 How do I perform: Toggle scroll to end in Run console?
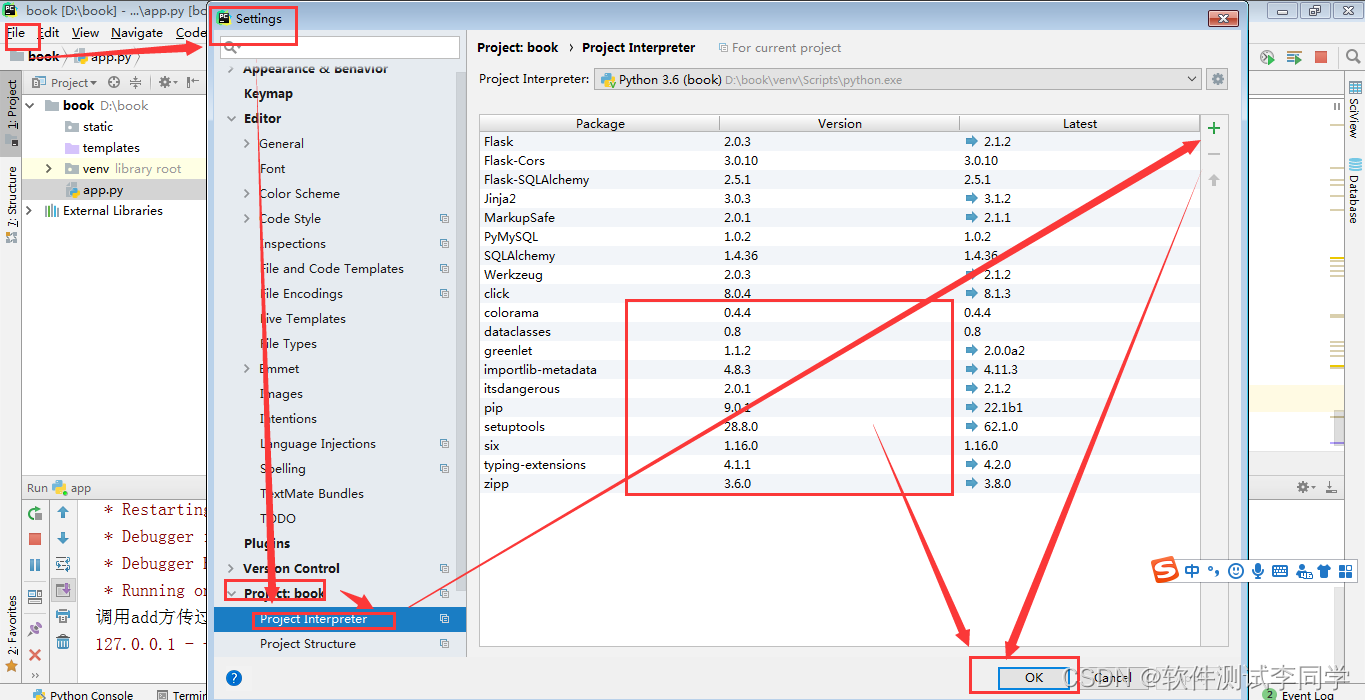63,591
